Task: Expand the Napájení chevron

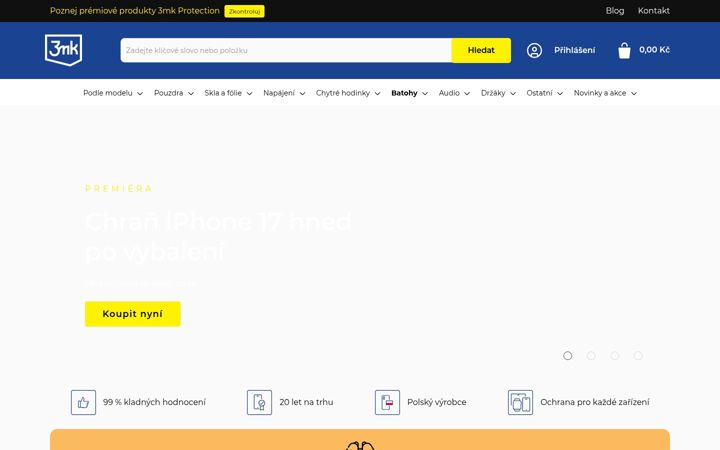Action: click(x=302, y=94)
